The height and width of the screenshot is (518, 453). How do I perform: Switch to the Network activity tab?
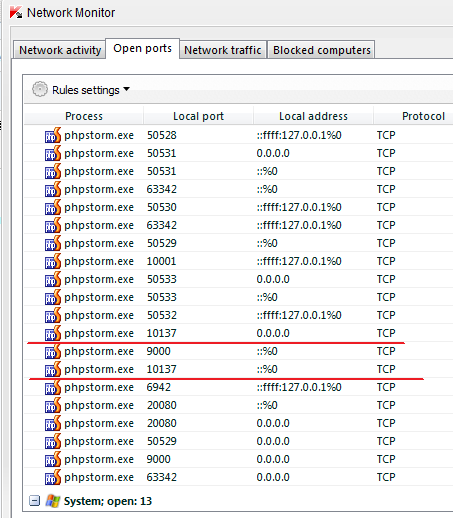click(60, 50)
